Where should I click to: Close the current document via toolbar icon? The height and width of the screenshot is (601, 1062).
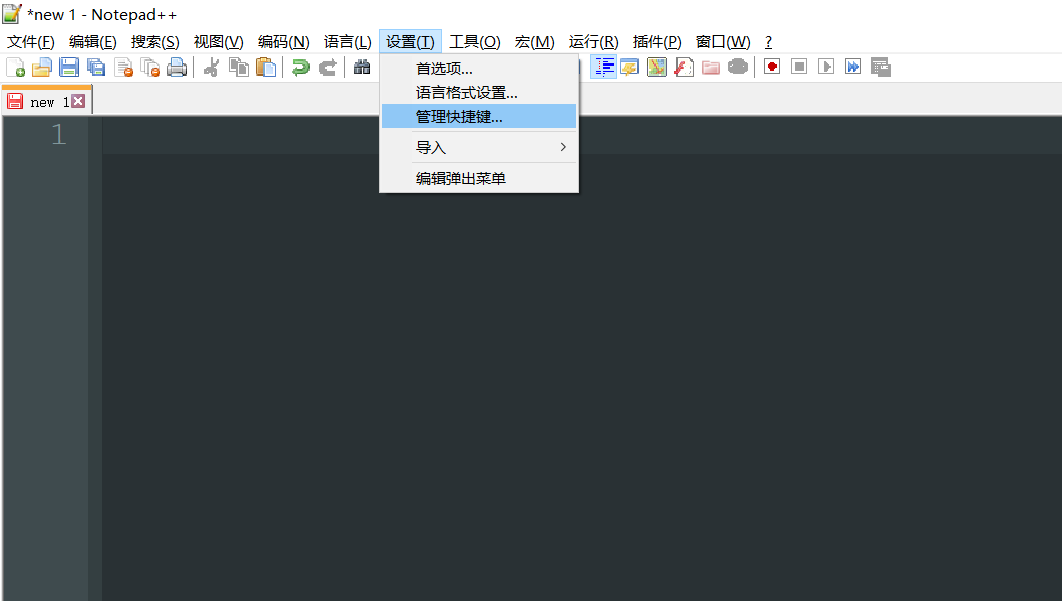(123, 67)
